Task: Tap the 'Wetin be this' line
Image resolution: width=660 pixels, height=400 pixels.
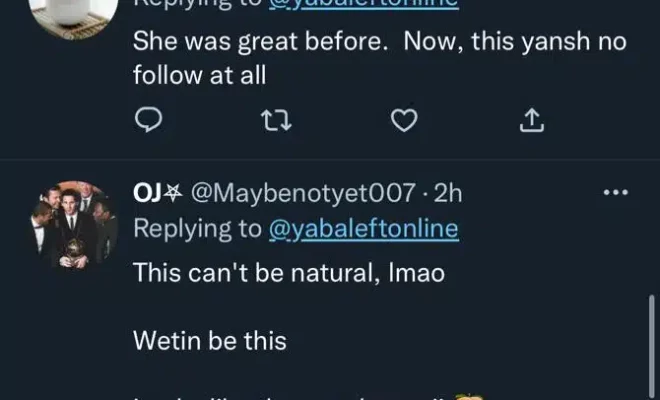Action: click(x=210, y=340)
